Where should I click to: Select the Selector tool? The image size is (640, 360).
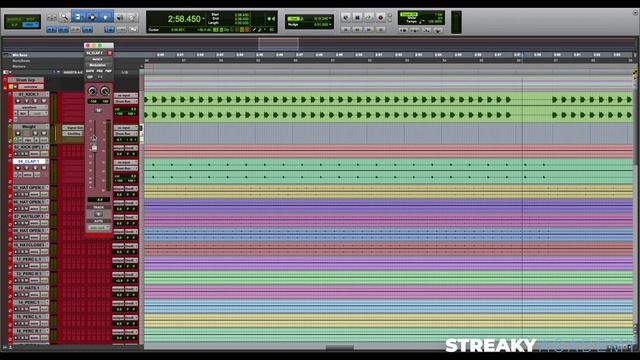coord(92,17)
